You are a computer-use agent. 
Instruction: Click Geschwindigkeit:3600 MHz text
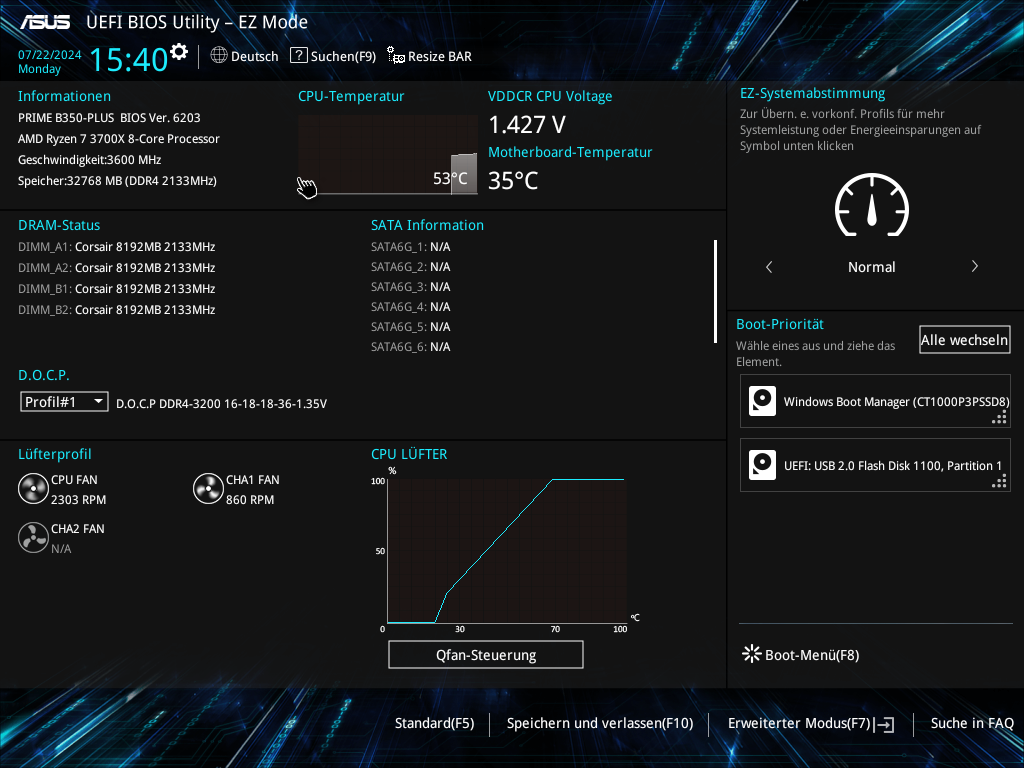tap(89, 159)
